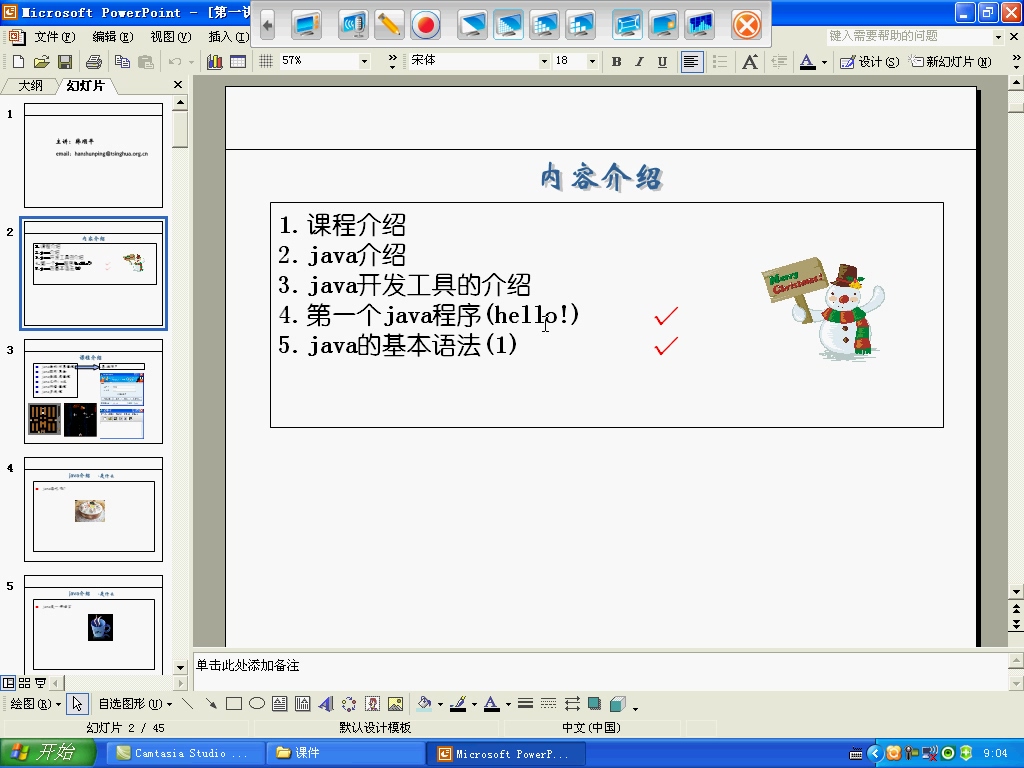
Task: Click the Dash Style icon
Action: [x=549, y=703]
